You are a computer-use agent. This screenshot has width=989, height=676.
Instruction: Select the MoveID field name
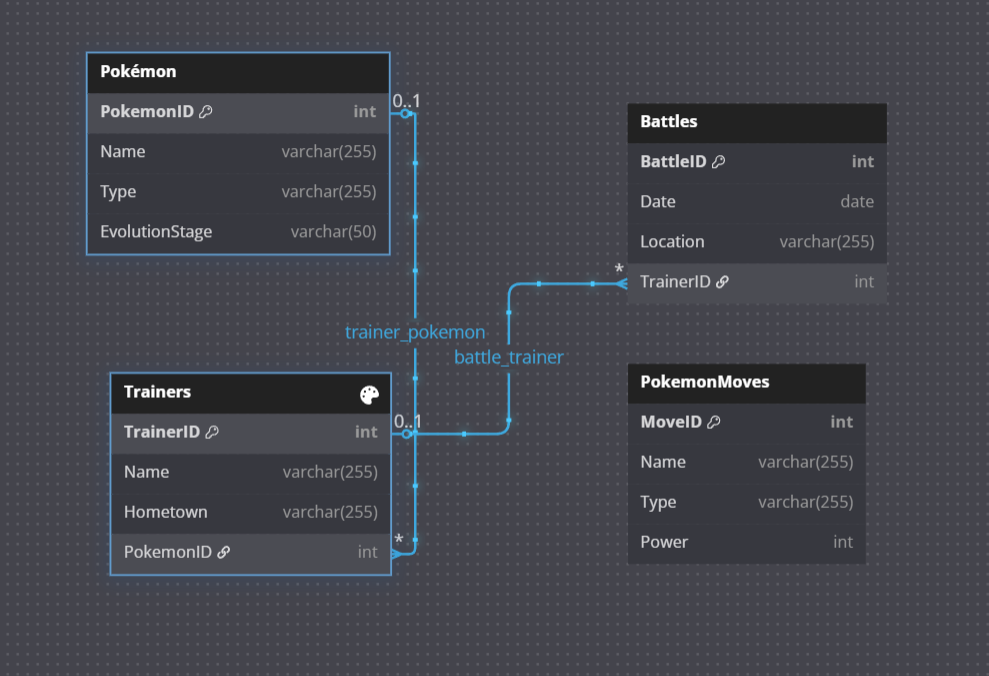[671, 422]
